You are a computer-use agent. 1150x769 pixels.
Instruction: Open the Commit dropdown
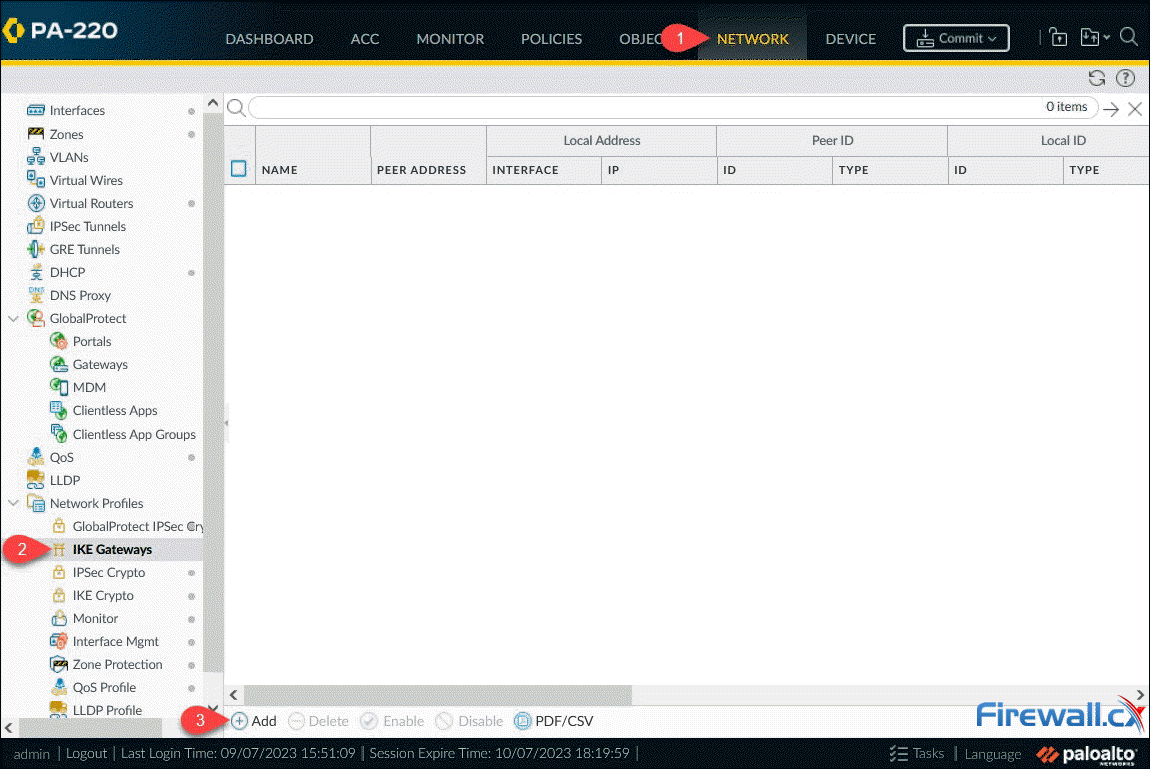[x=956, y=38]
